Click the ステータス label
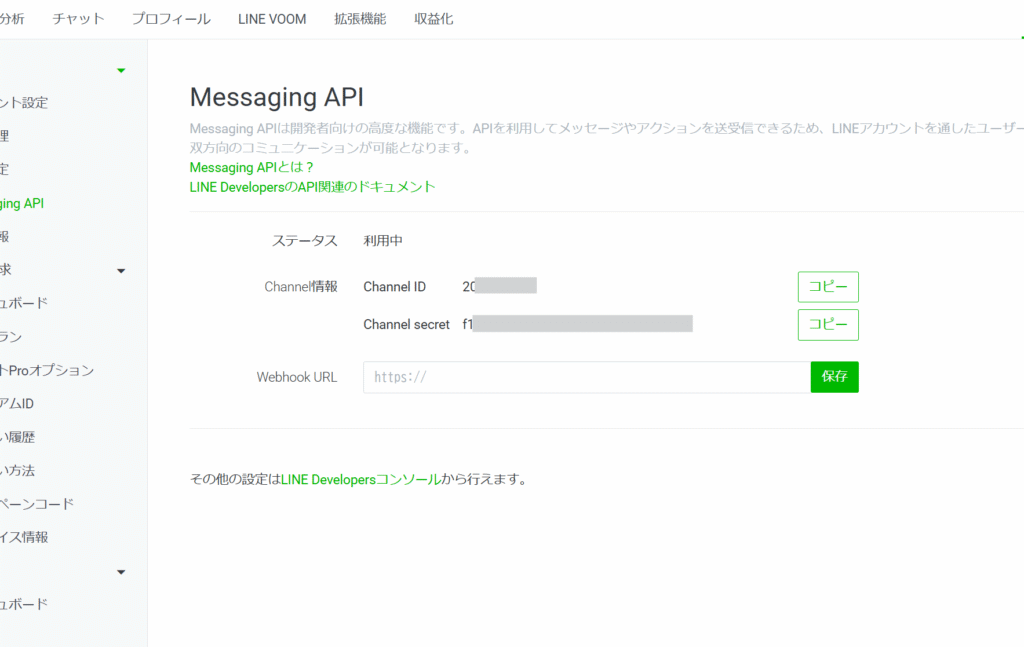This screenshot has width=1024, height=647. click(x=304, y=240)
